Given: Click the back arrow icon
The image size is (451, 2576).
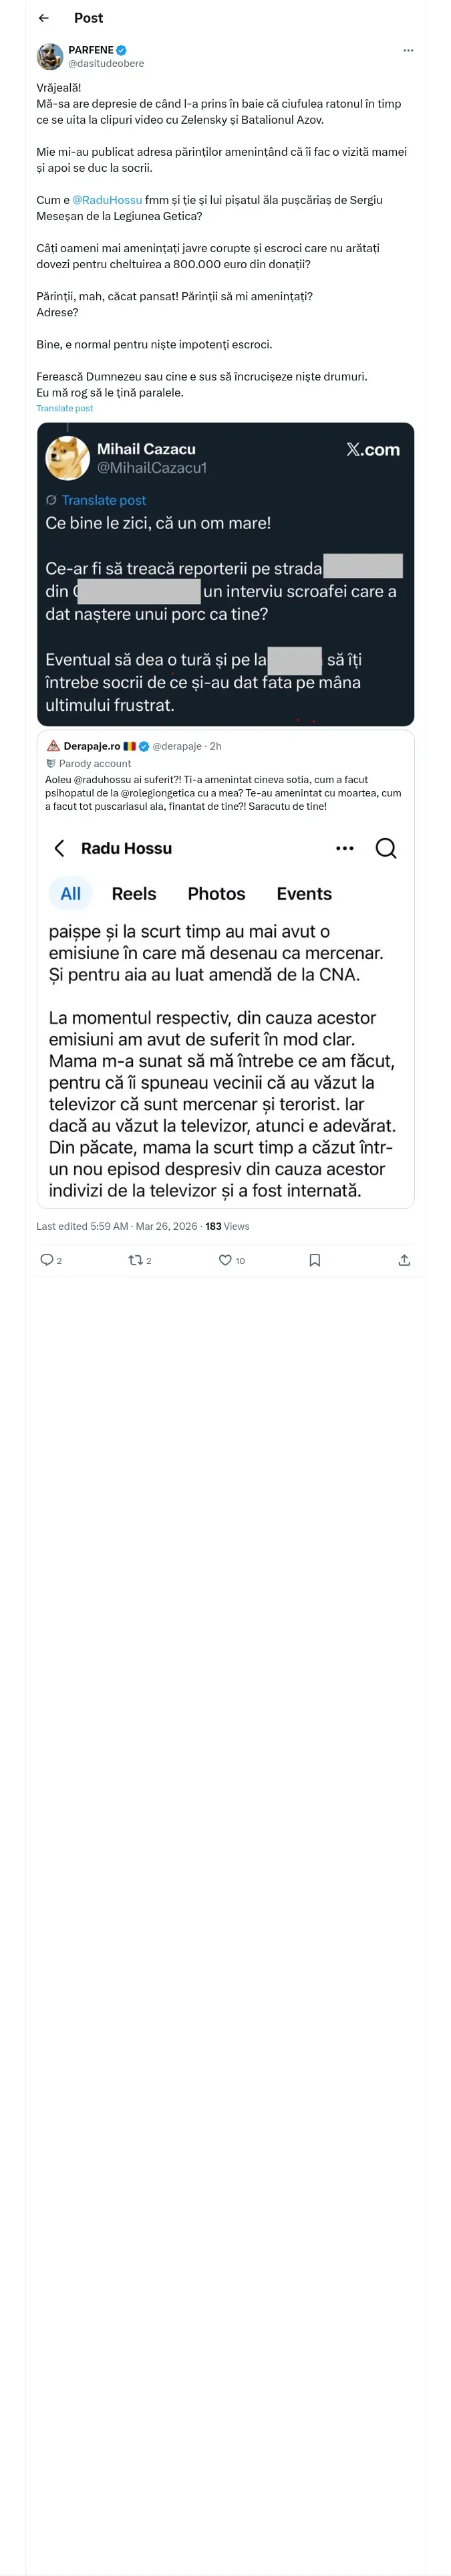Looking at the screenshot, I should (43, 18).
